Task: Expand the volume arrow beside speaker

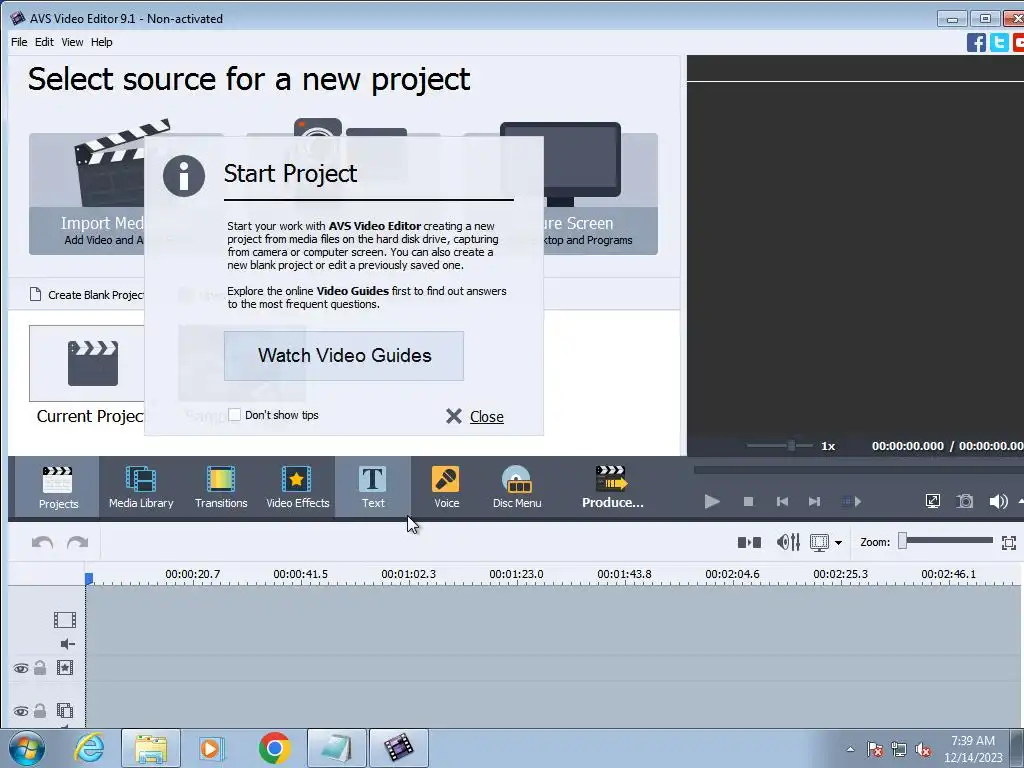Action: (1020, 502)
